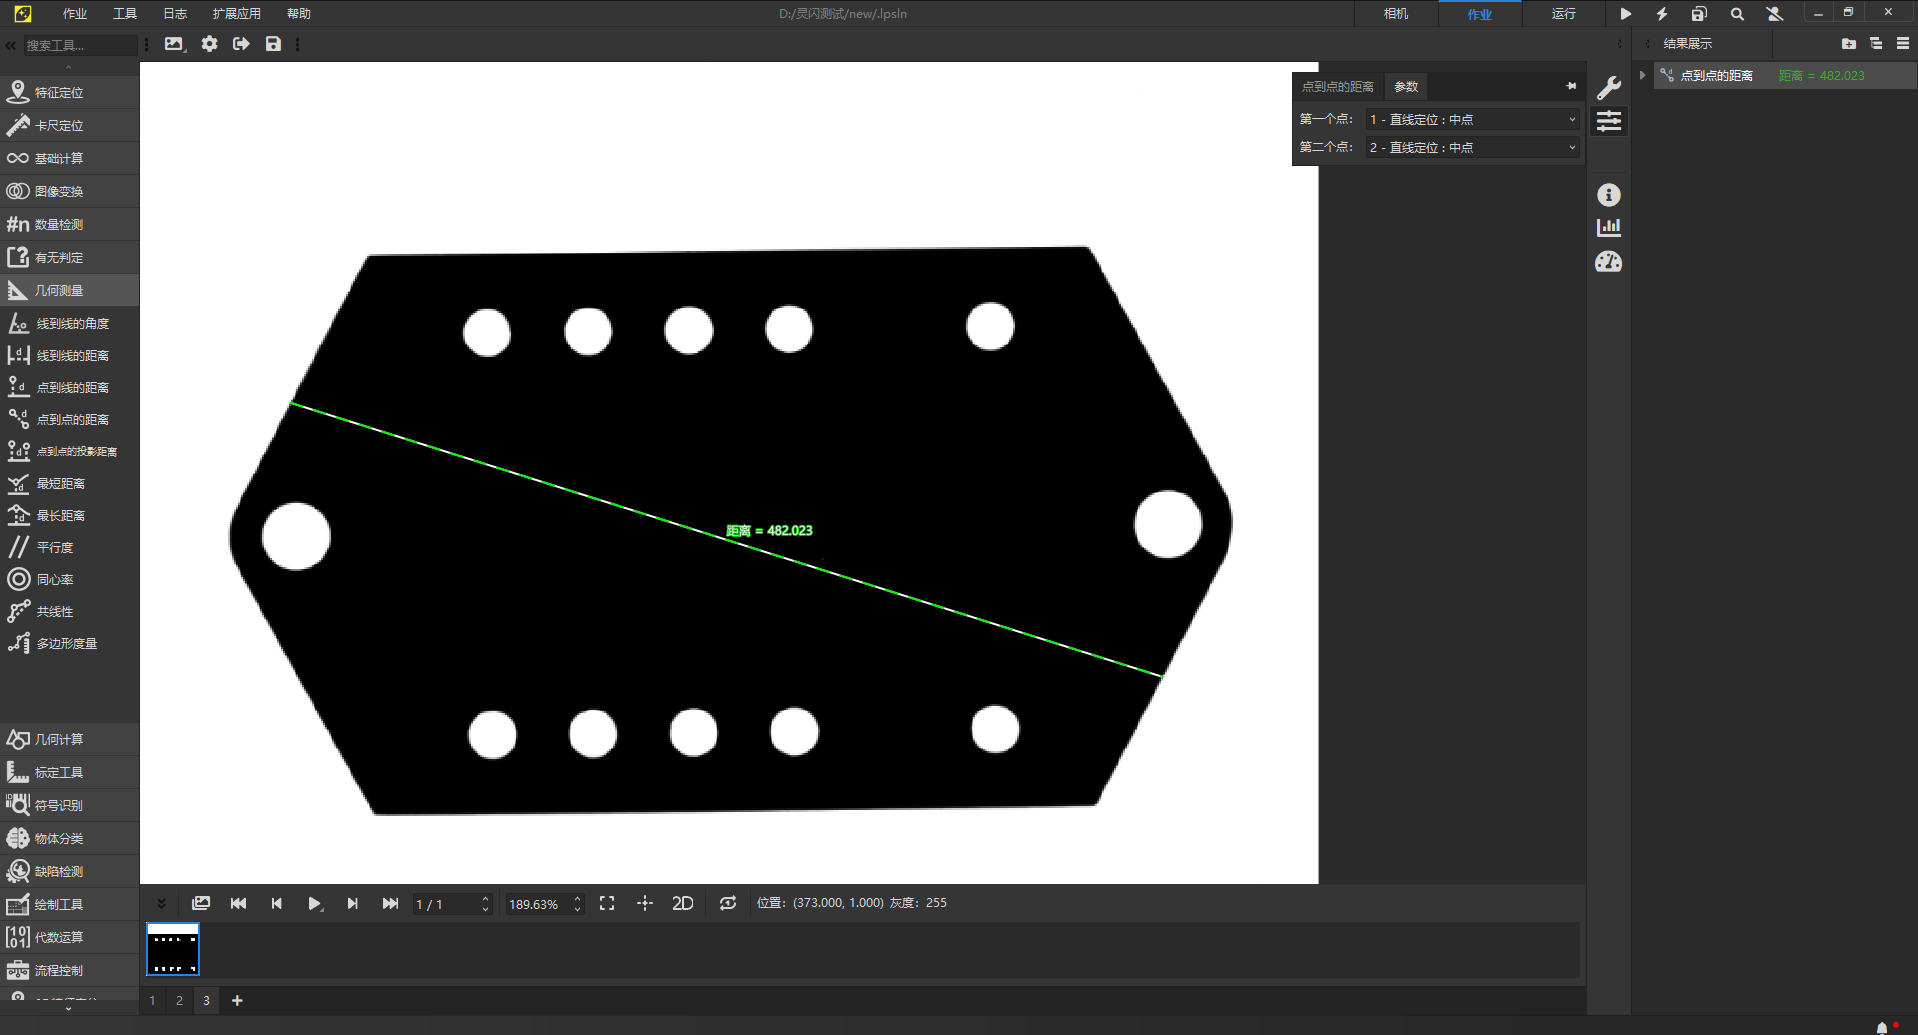Open the 缺陷检测 tool category
1918x1035 pixels.
pos(59,871)
